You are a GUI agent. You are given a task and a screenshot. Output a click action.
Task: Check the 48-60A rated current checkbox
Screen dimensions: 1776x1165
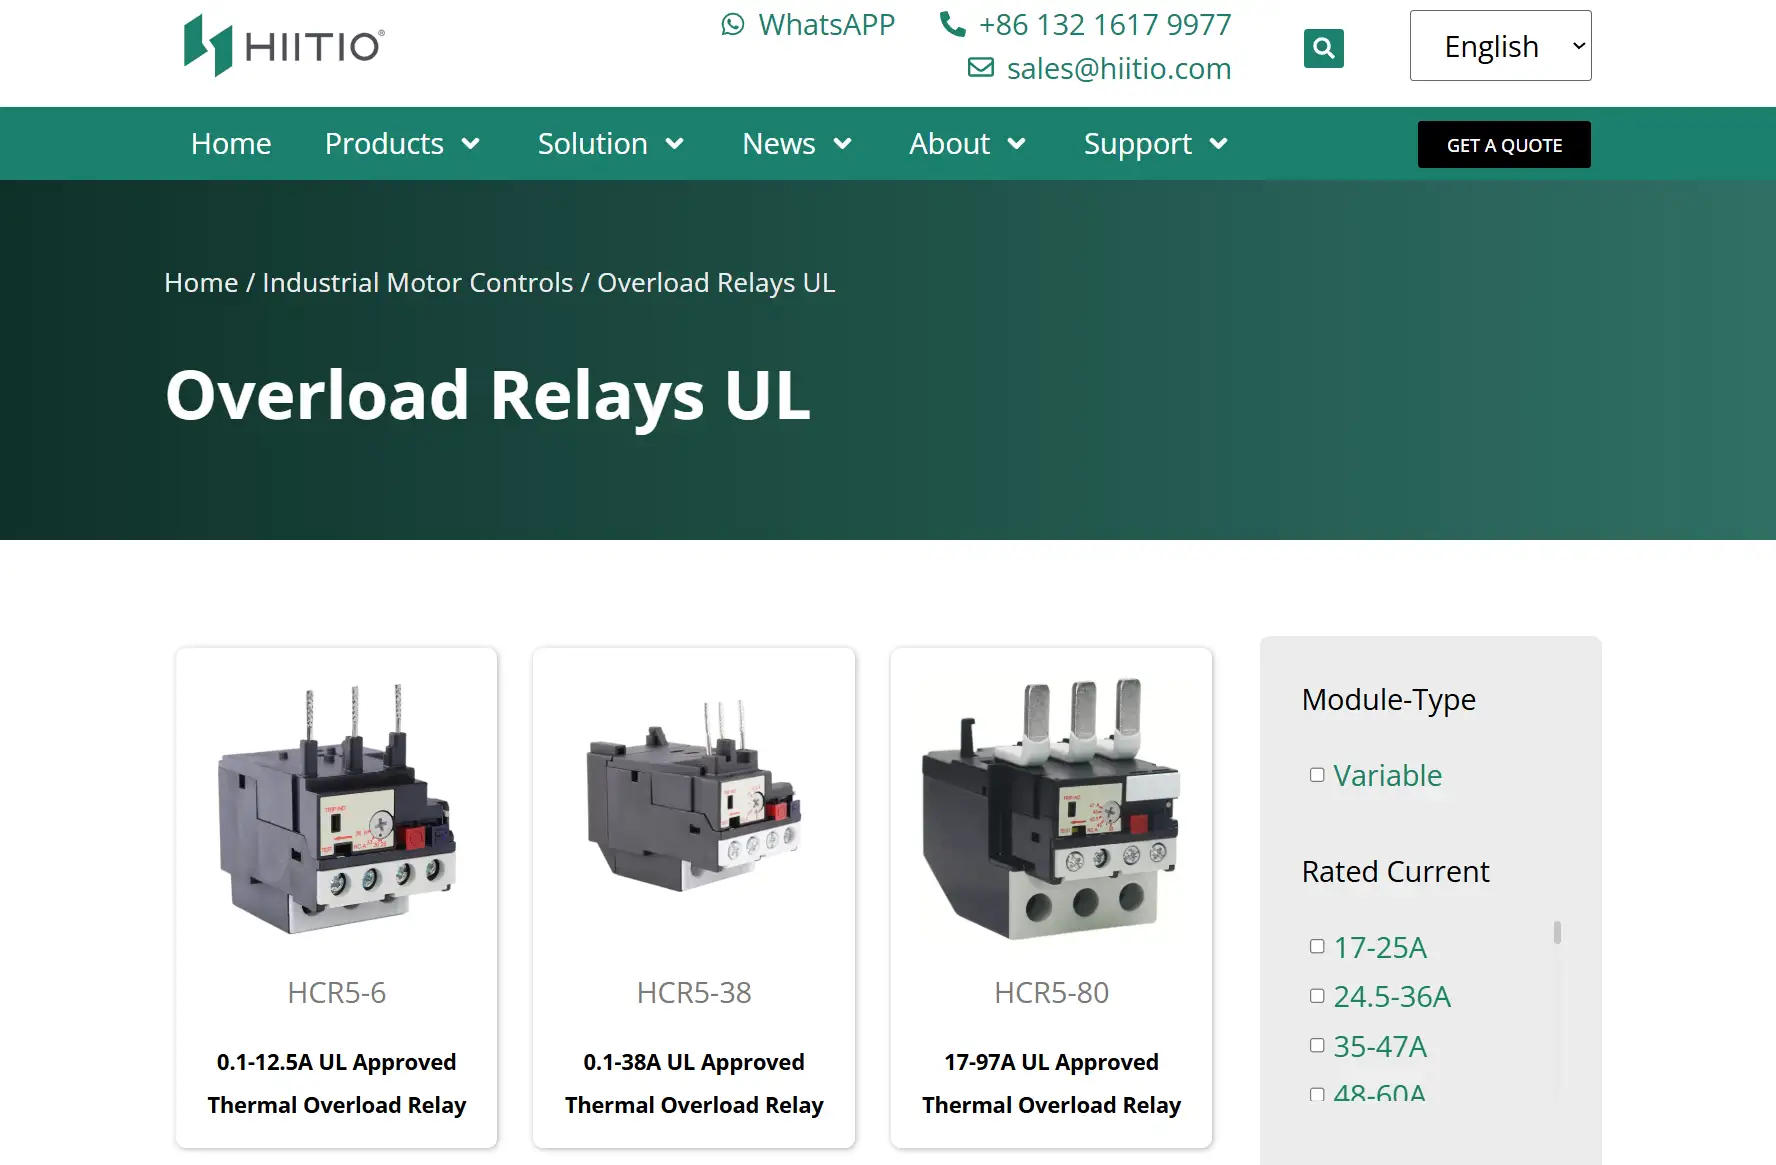coord(1317,1095)
